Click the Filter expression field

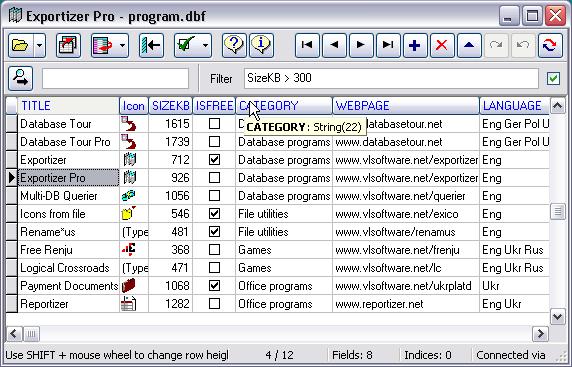(391, 78)
